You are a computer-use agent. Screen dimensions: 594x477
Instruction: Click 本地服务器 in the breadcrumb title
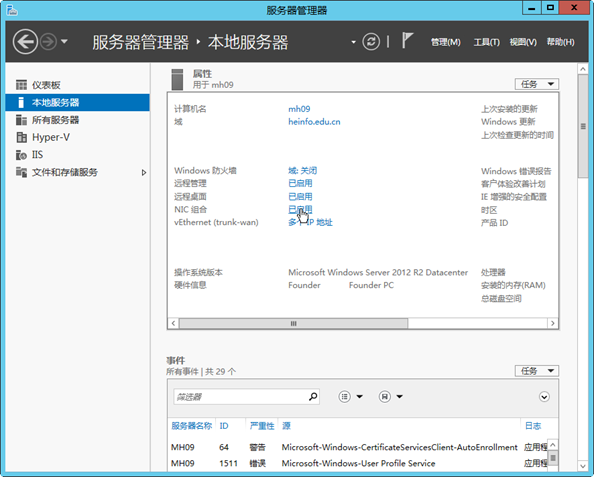click(x=248, y=42)
